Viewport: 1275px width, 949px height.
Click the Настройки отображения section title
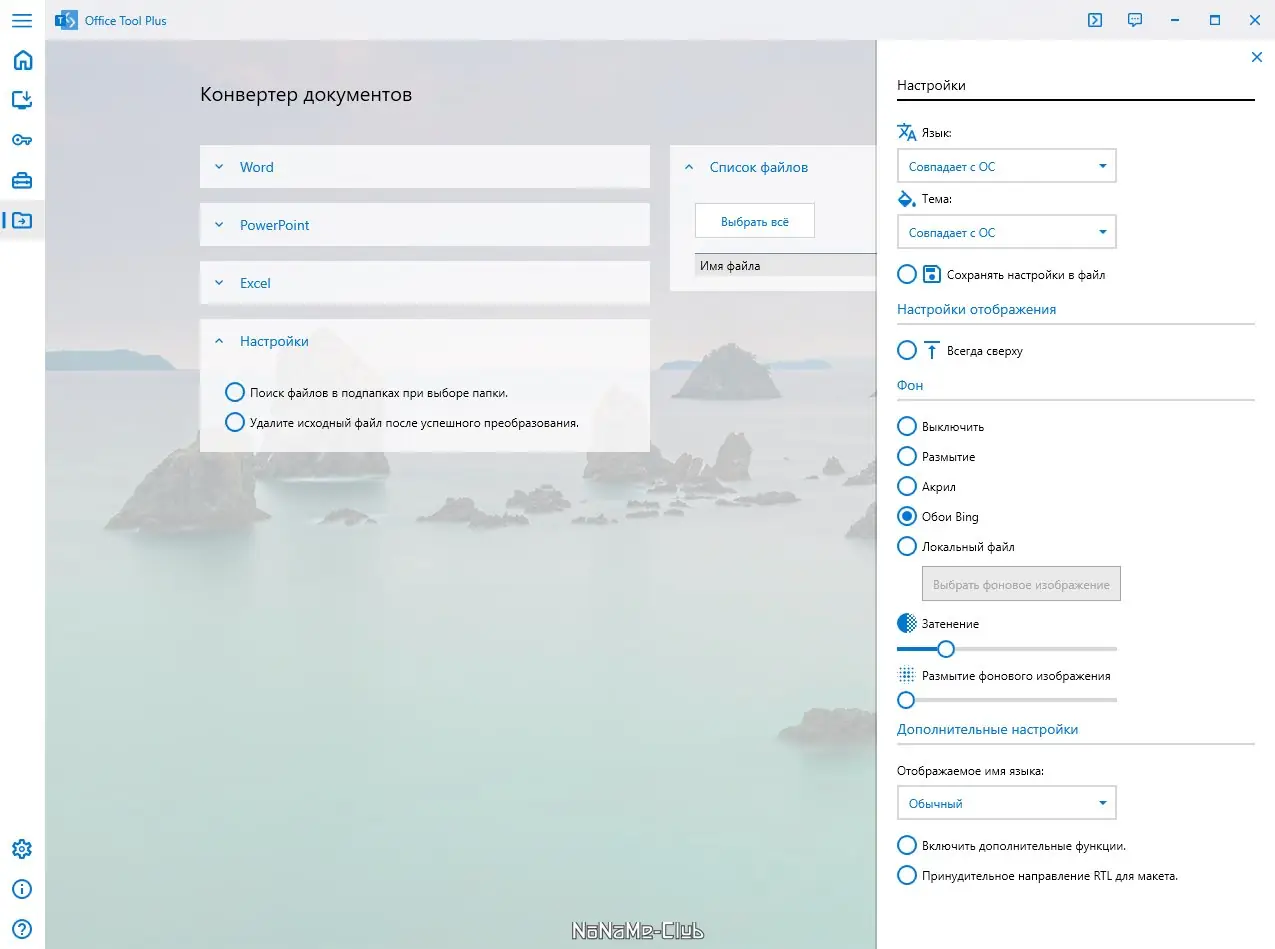click(x=976, y=309)
